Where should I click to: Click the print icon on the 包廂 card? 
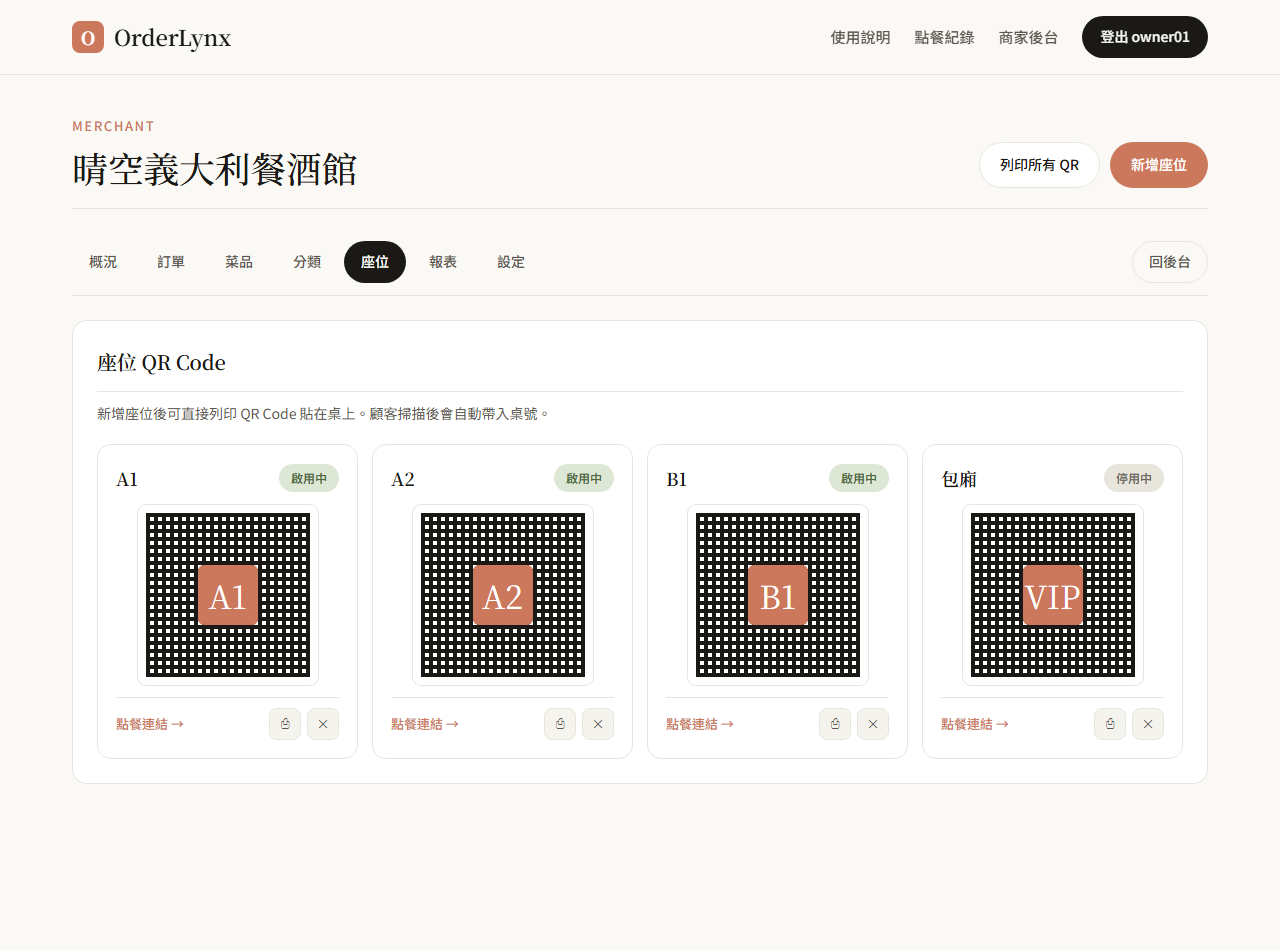pos(1110,724)
